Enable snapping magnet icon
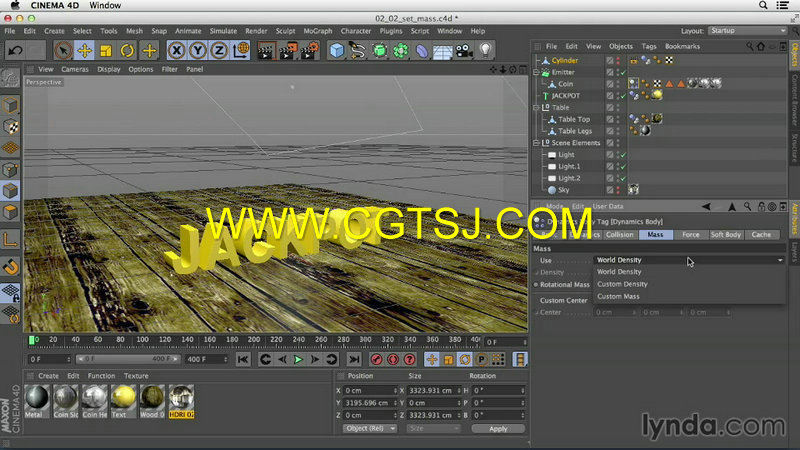 10,266
